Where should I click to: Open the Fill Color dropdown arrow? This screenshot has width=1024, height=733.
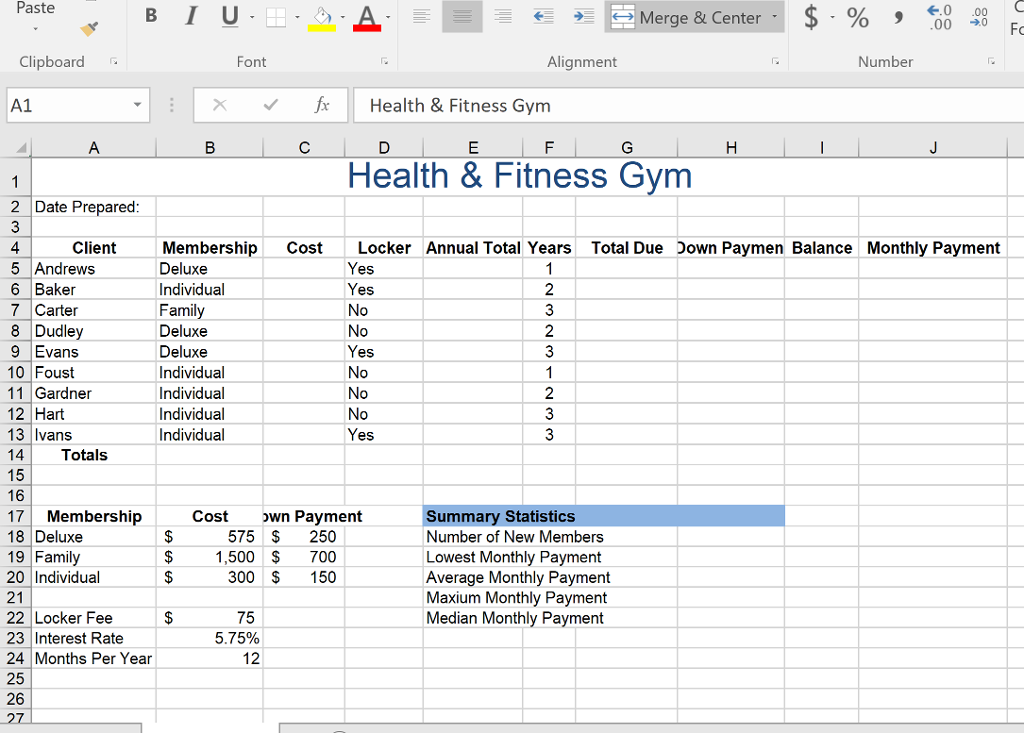(342, 17)
